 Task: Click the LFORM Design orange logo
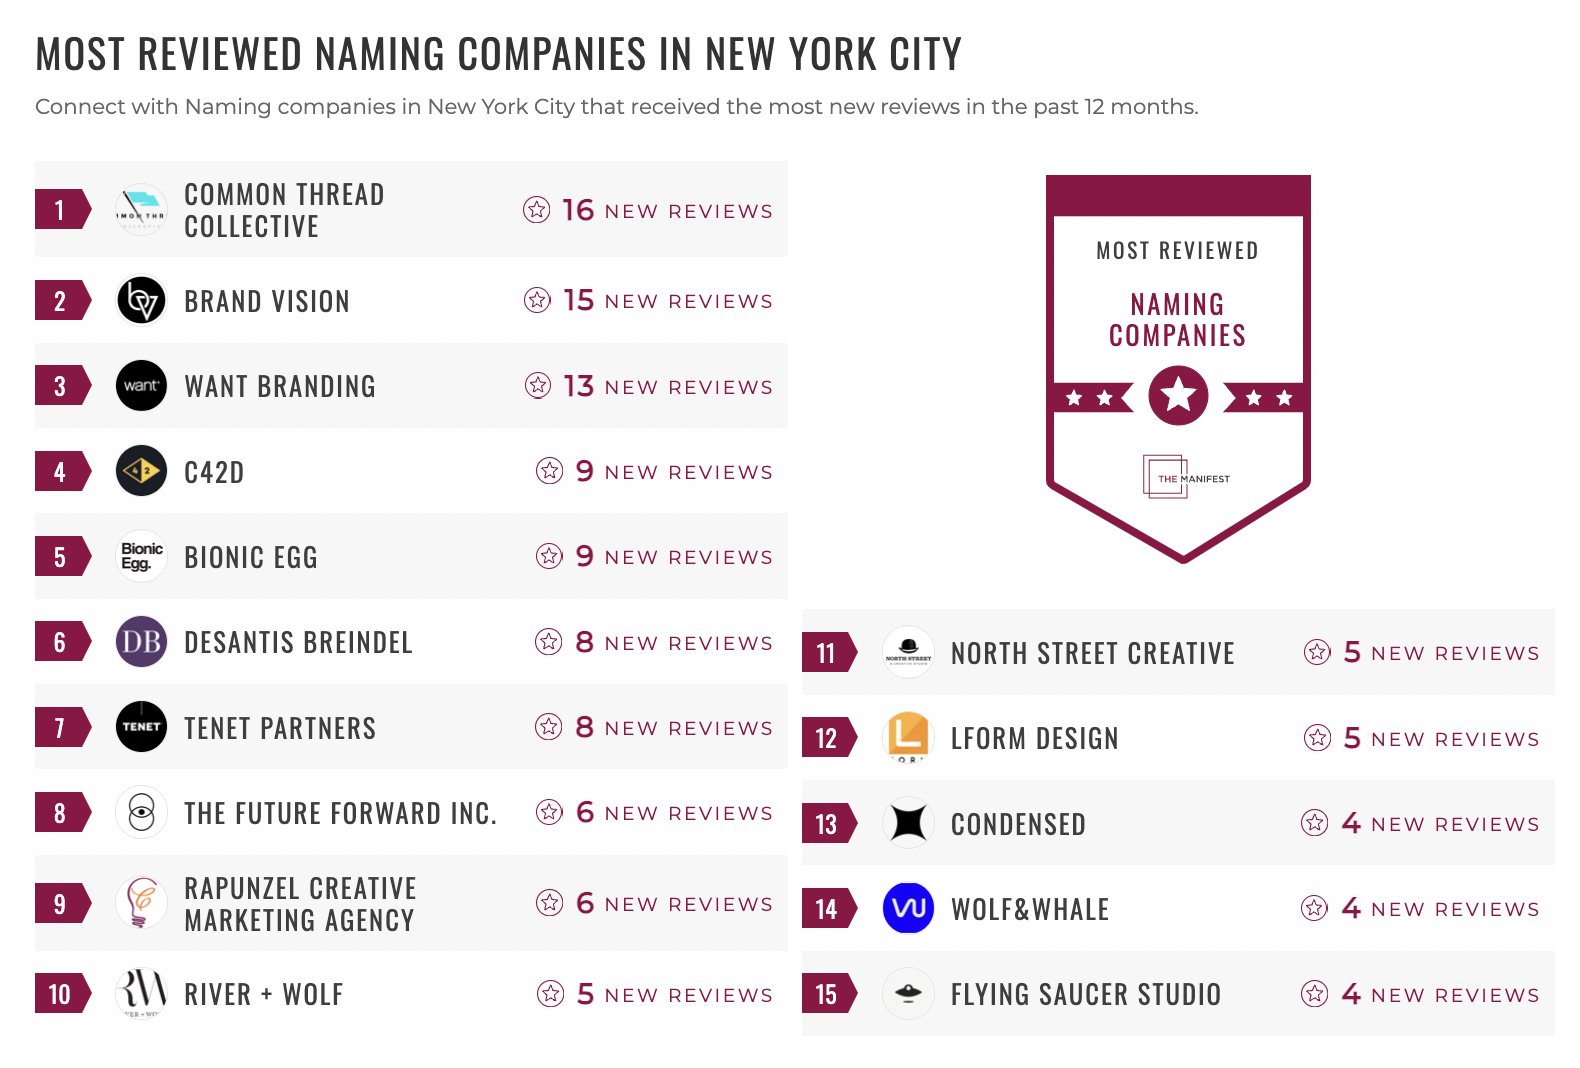click(x=908, y=737)
